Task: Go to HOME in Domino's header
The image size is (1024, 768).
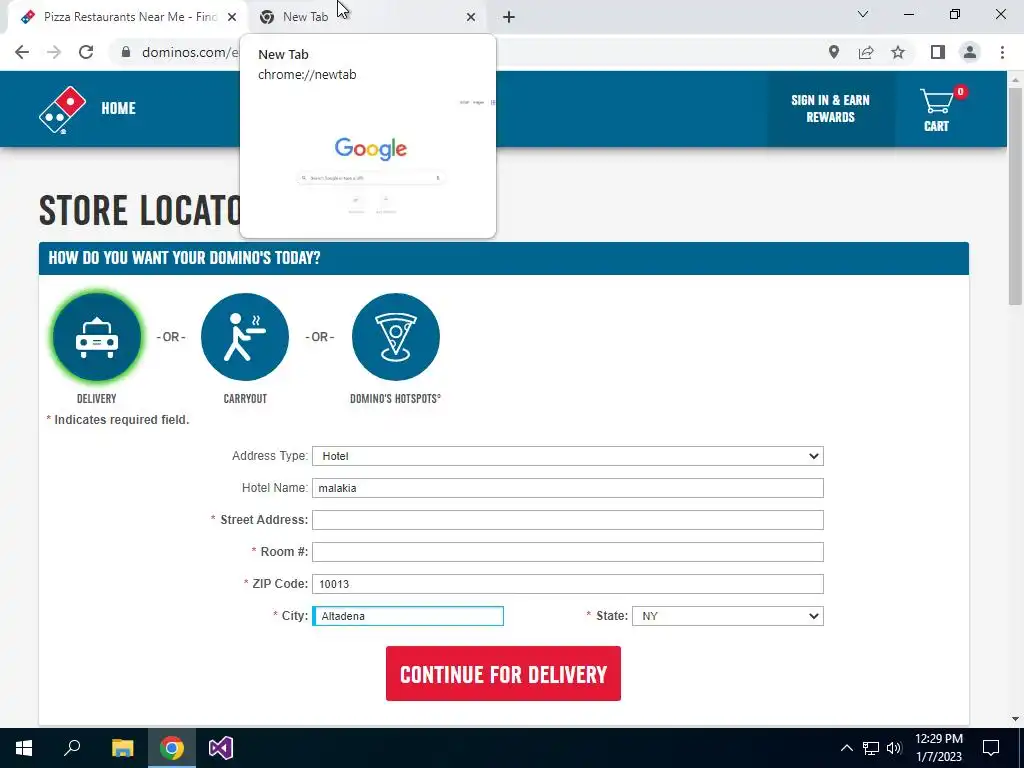Action: coord(118,108)
